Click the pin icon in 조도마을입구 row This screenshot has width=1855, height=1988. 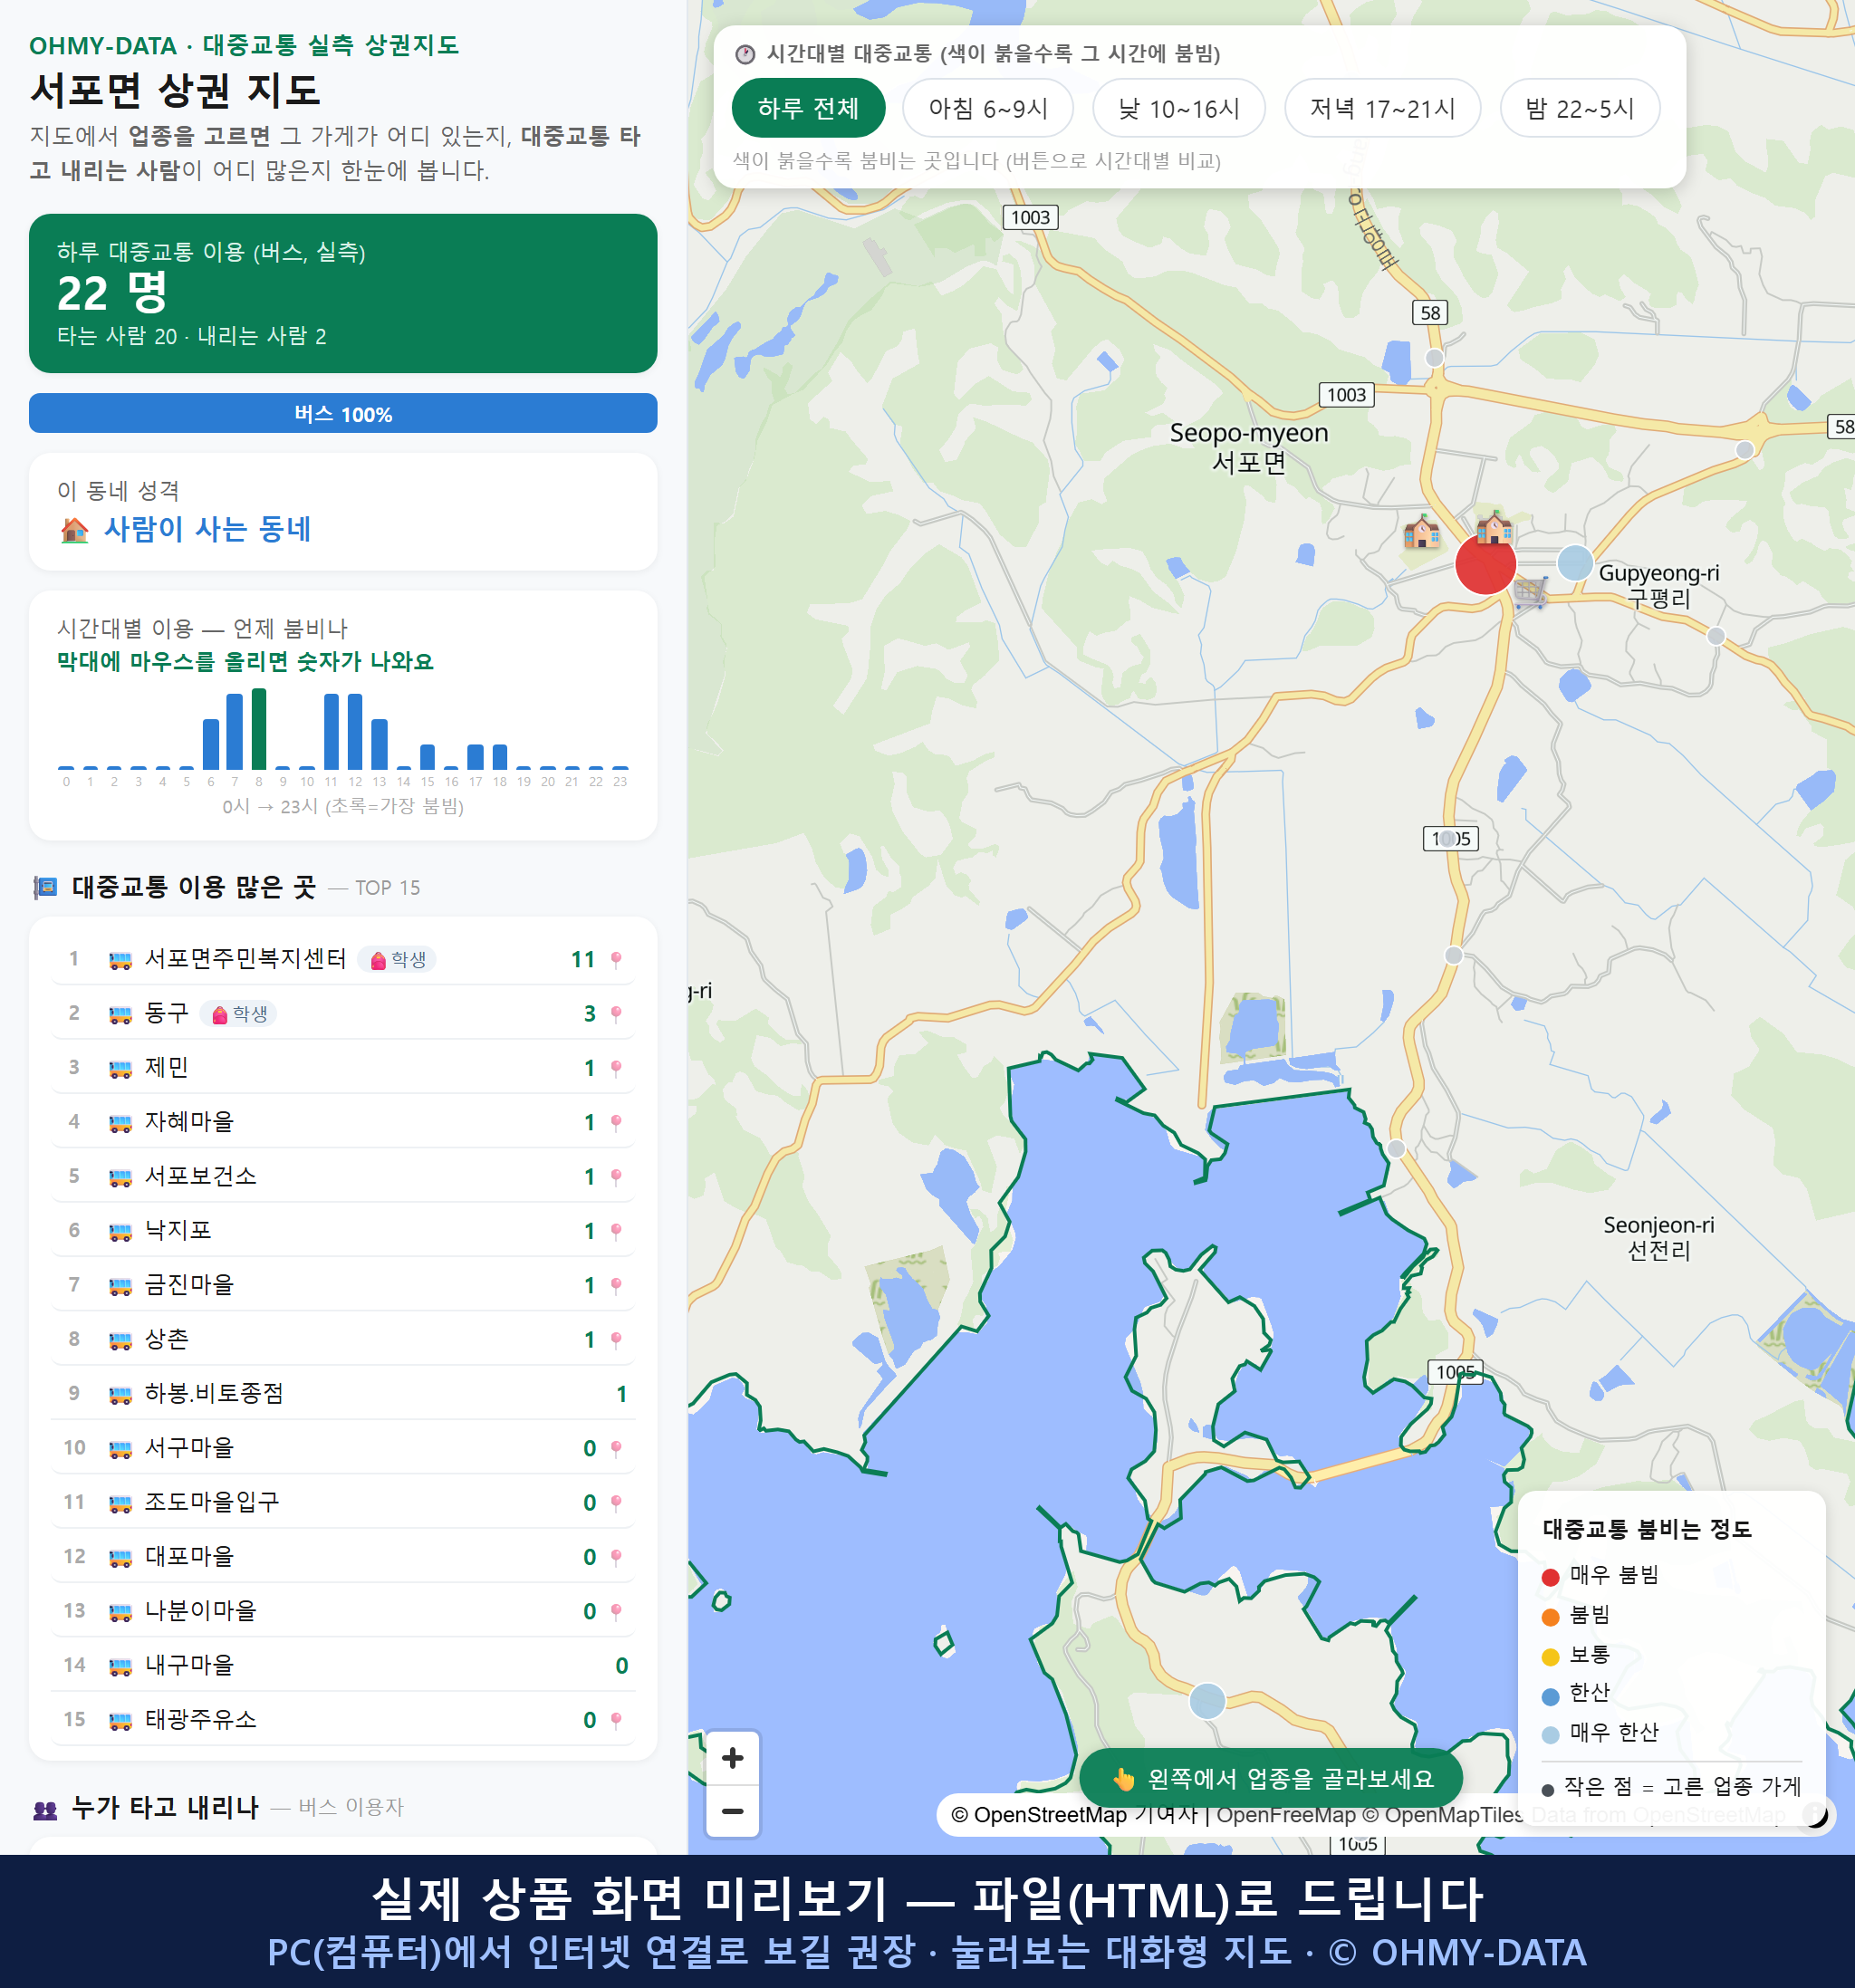[x=616, y=1503]
